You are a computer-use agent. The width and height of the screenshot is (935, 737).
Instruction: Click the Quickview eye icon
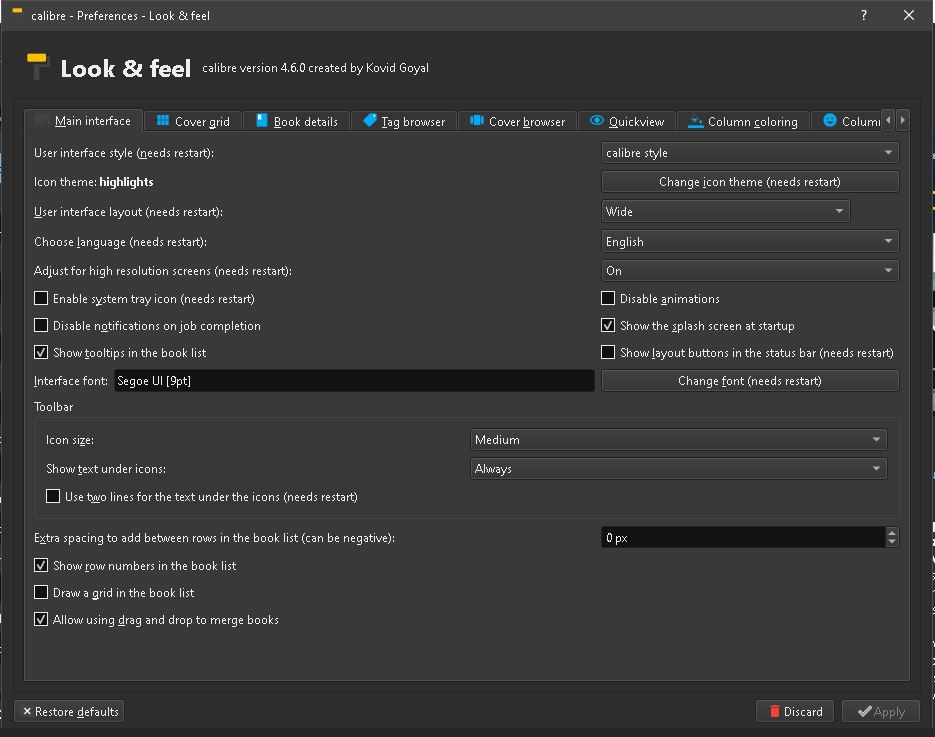(596, 120)
